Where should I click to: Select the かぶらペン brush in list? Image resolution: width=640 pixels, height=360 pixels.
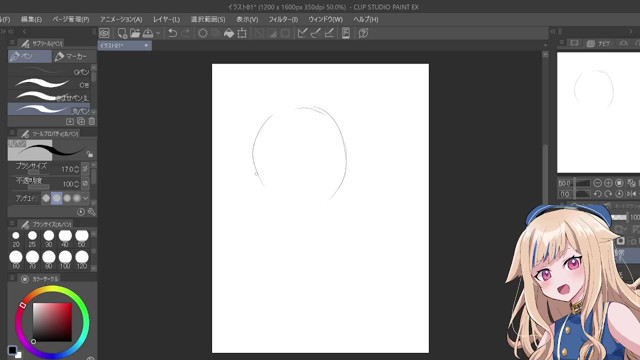pyautogui.click(x=49, y=97)
